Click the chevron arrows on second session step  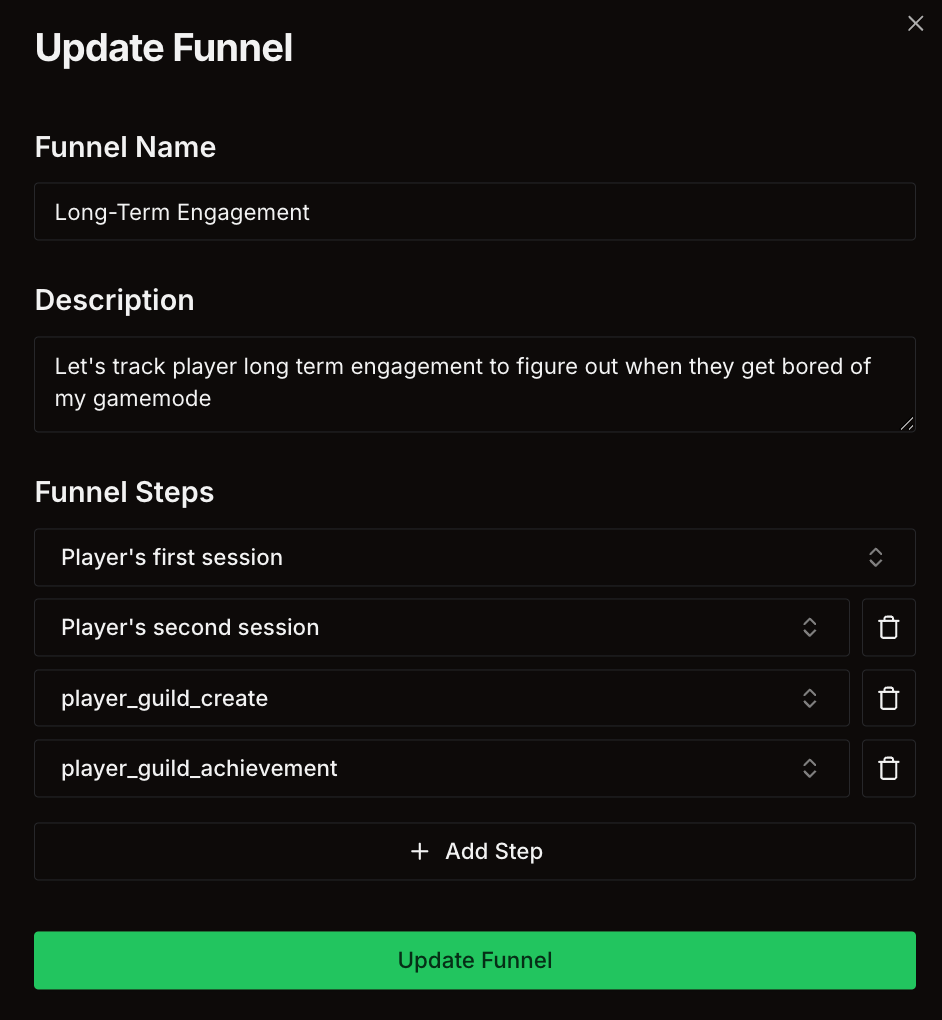pyautogui.click(x=810, y=628)
